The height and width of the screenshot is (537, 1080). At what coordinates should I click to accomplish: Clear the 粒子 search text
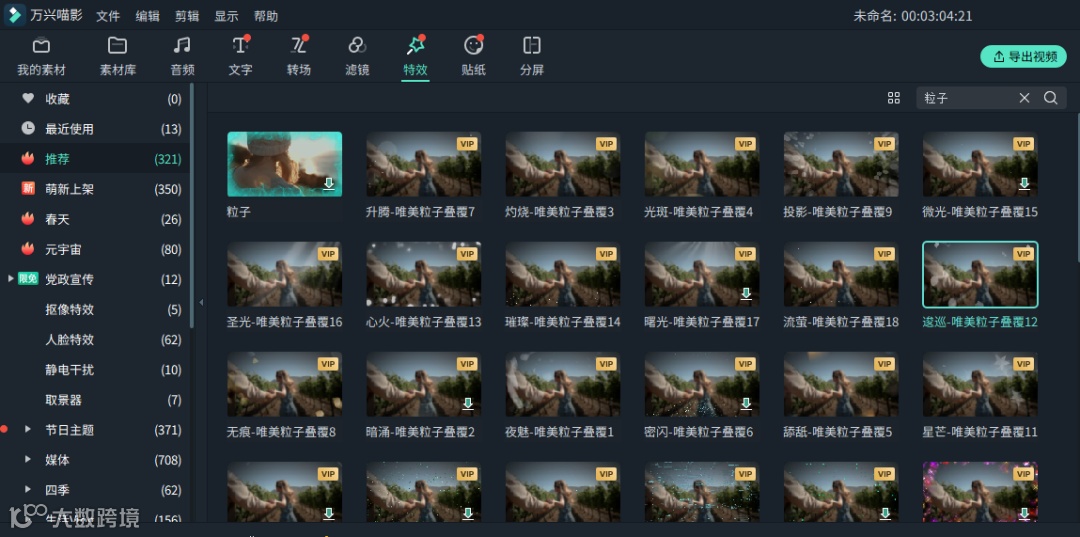(x=1024, y=98)
